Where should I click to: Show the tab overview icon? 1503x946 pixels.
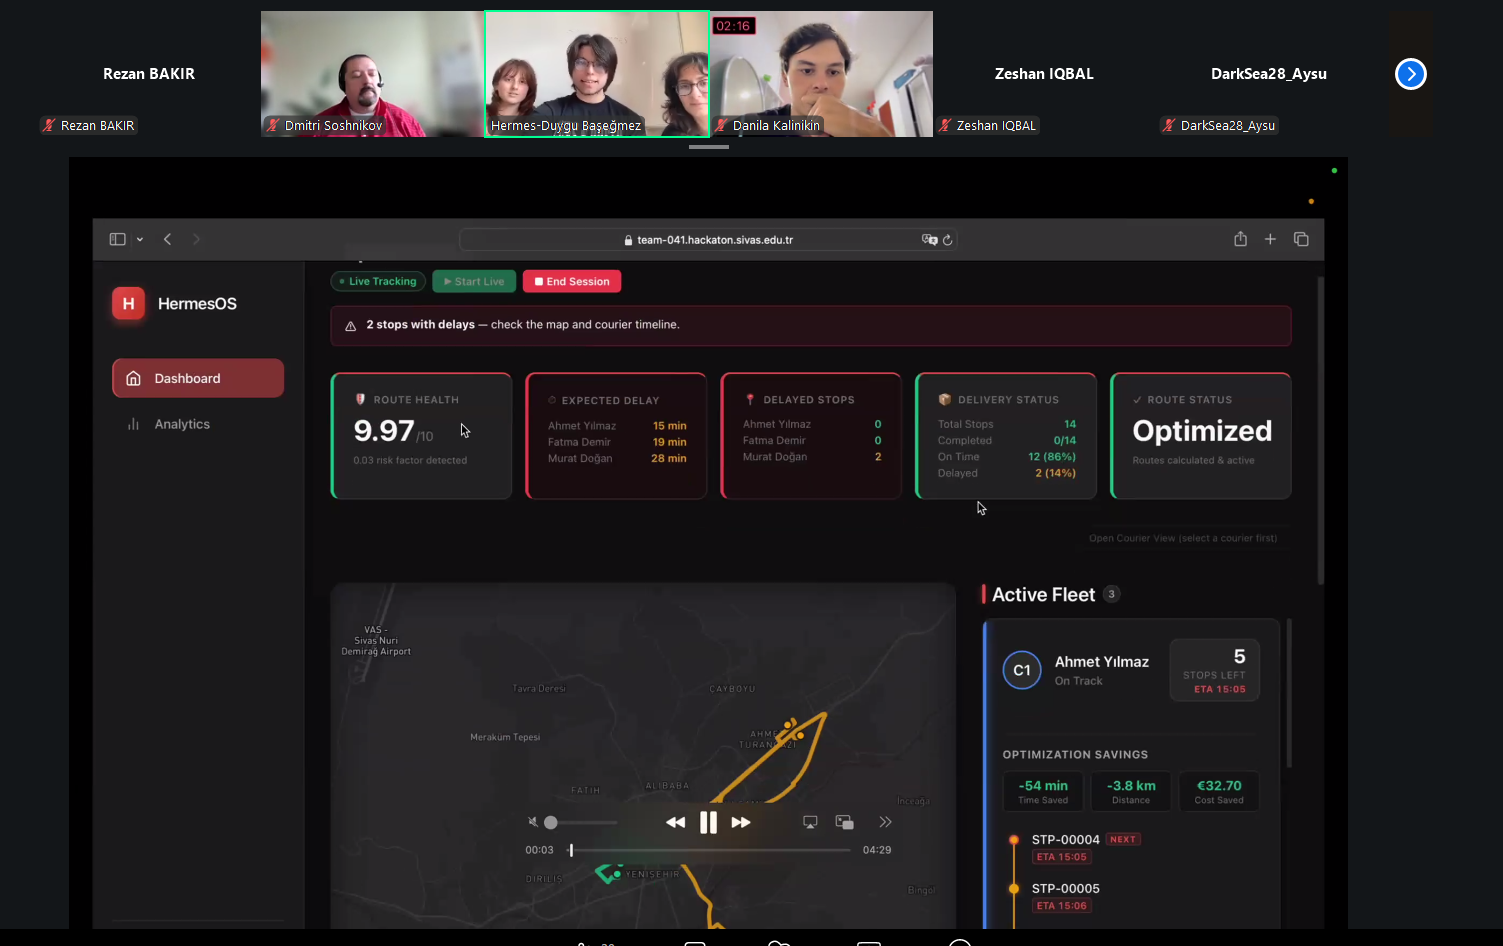click(1301, 239)
